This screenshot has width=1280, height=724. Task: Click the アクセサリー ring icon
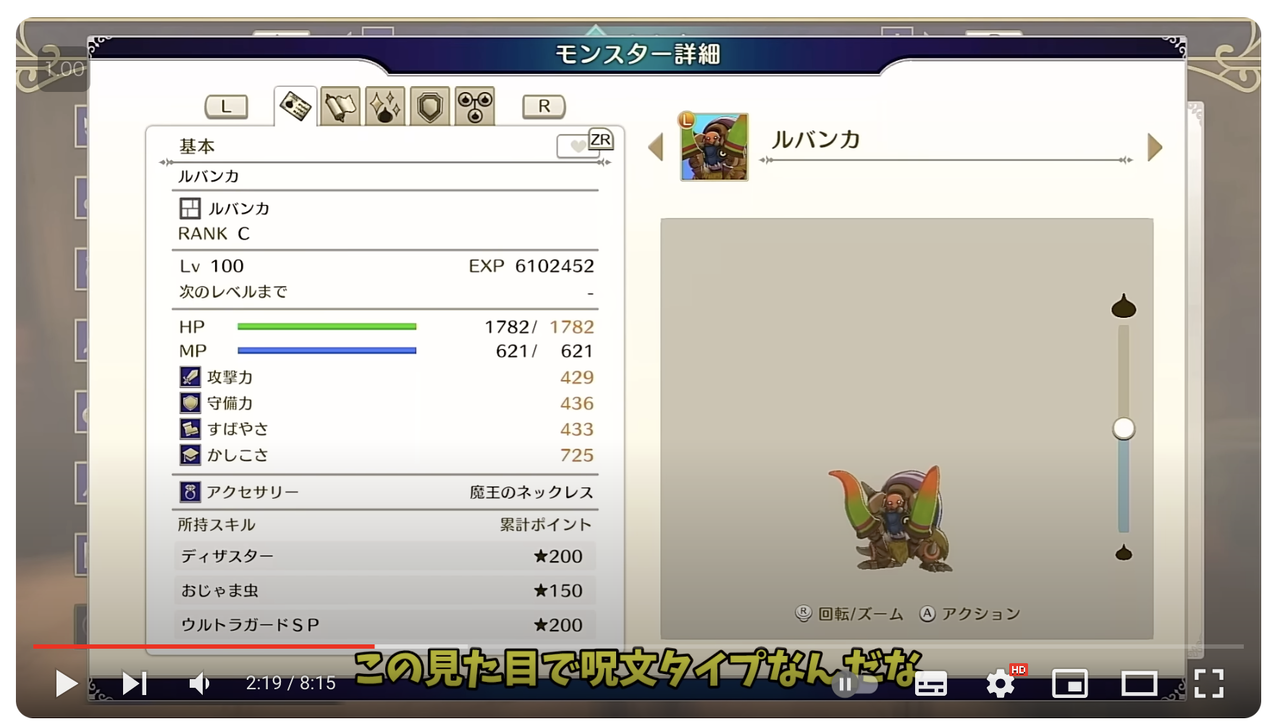click(x=190, y=492)
